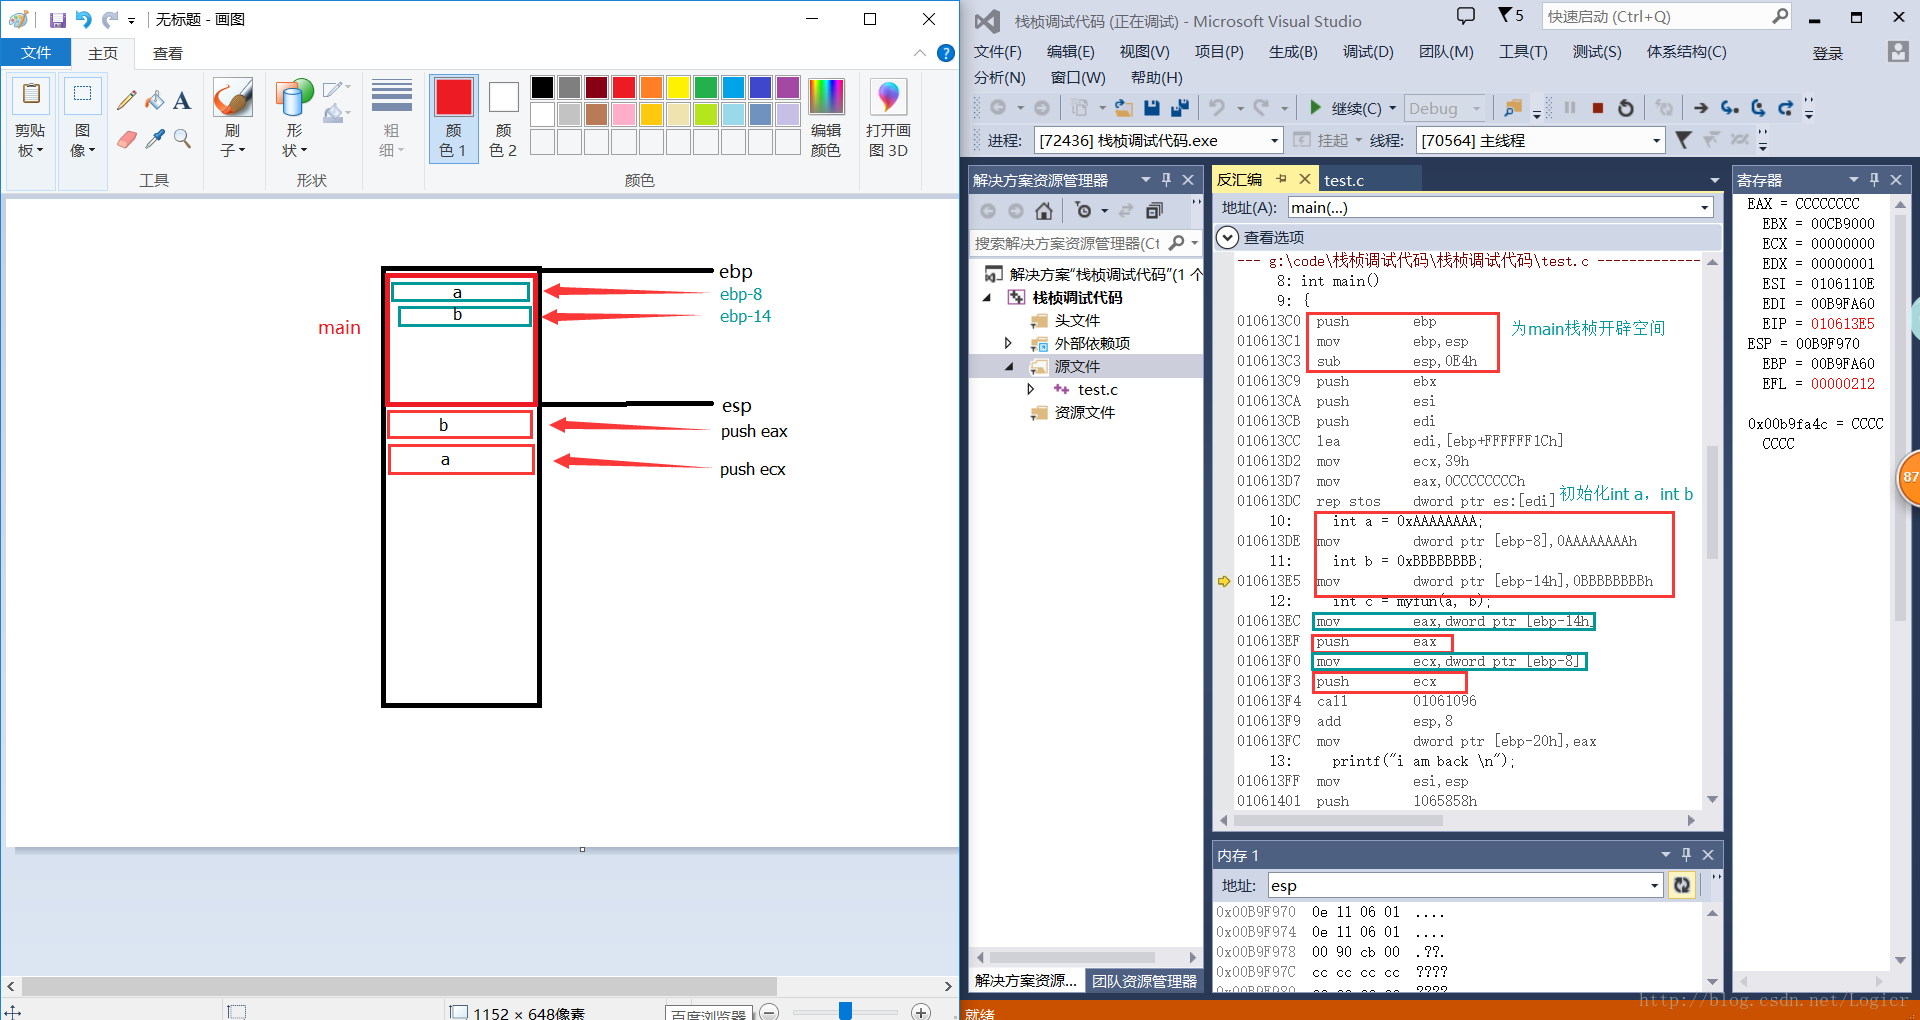Pick the black color swatch in Paint palette
The height and width of the screenshot is (1020, 1920).
click(x=542, y=88)
